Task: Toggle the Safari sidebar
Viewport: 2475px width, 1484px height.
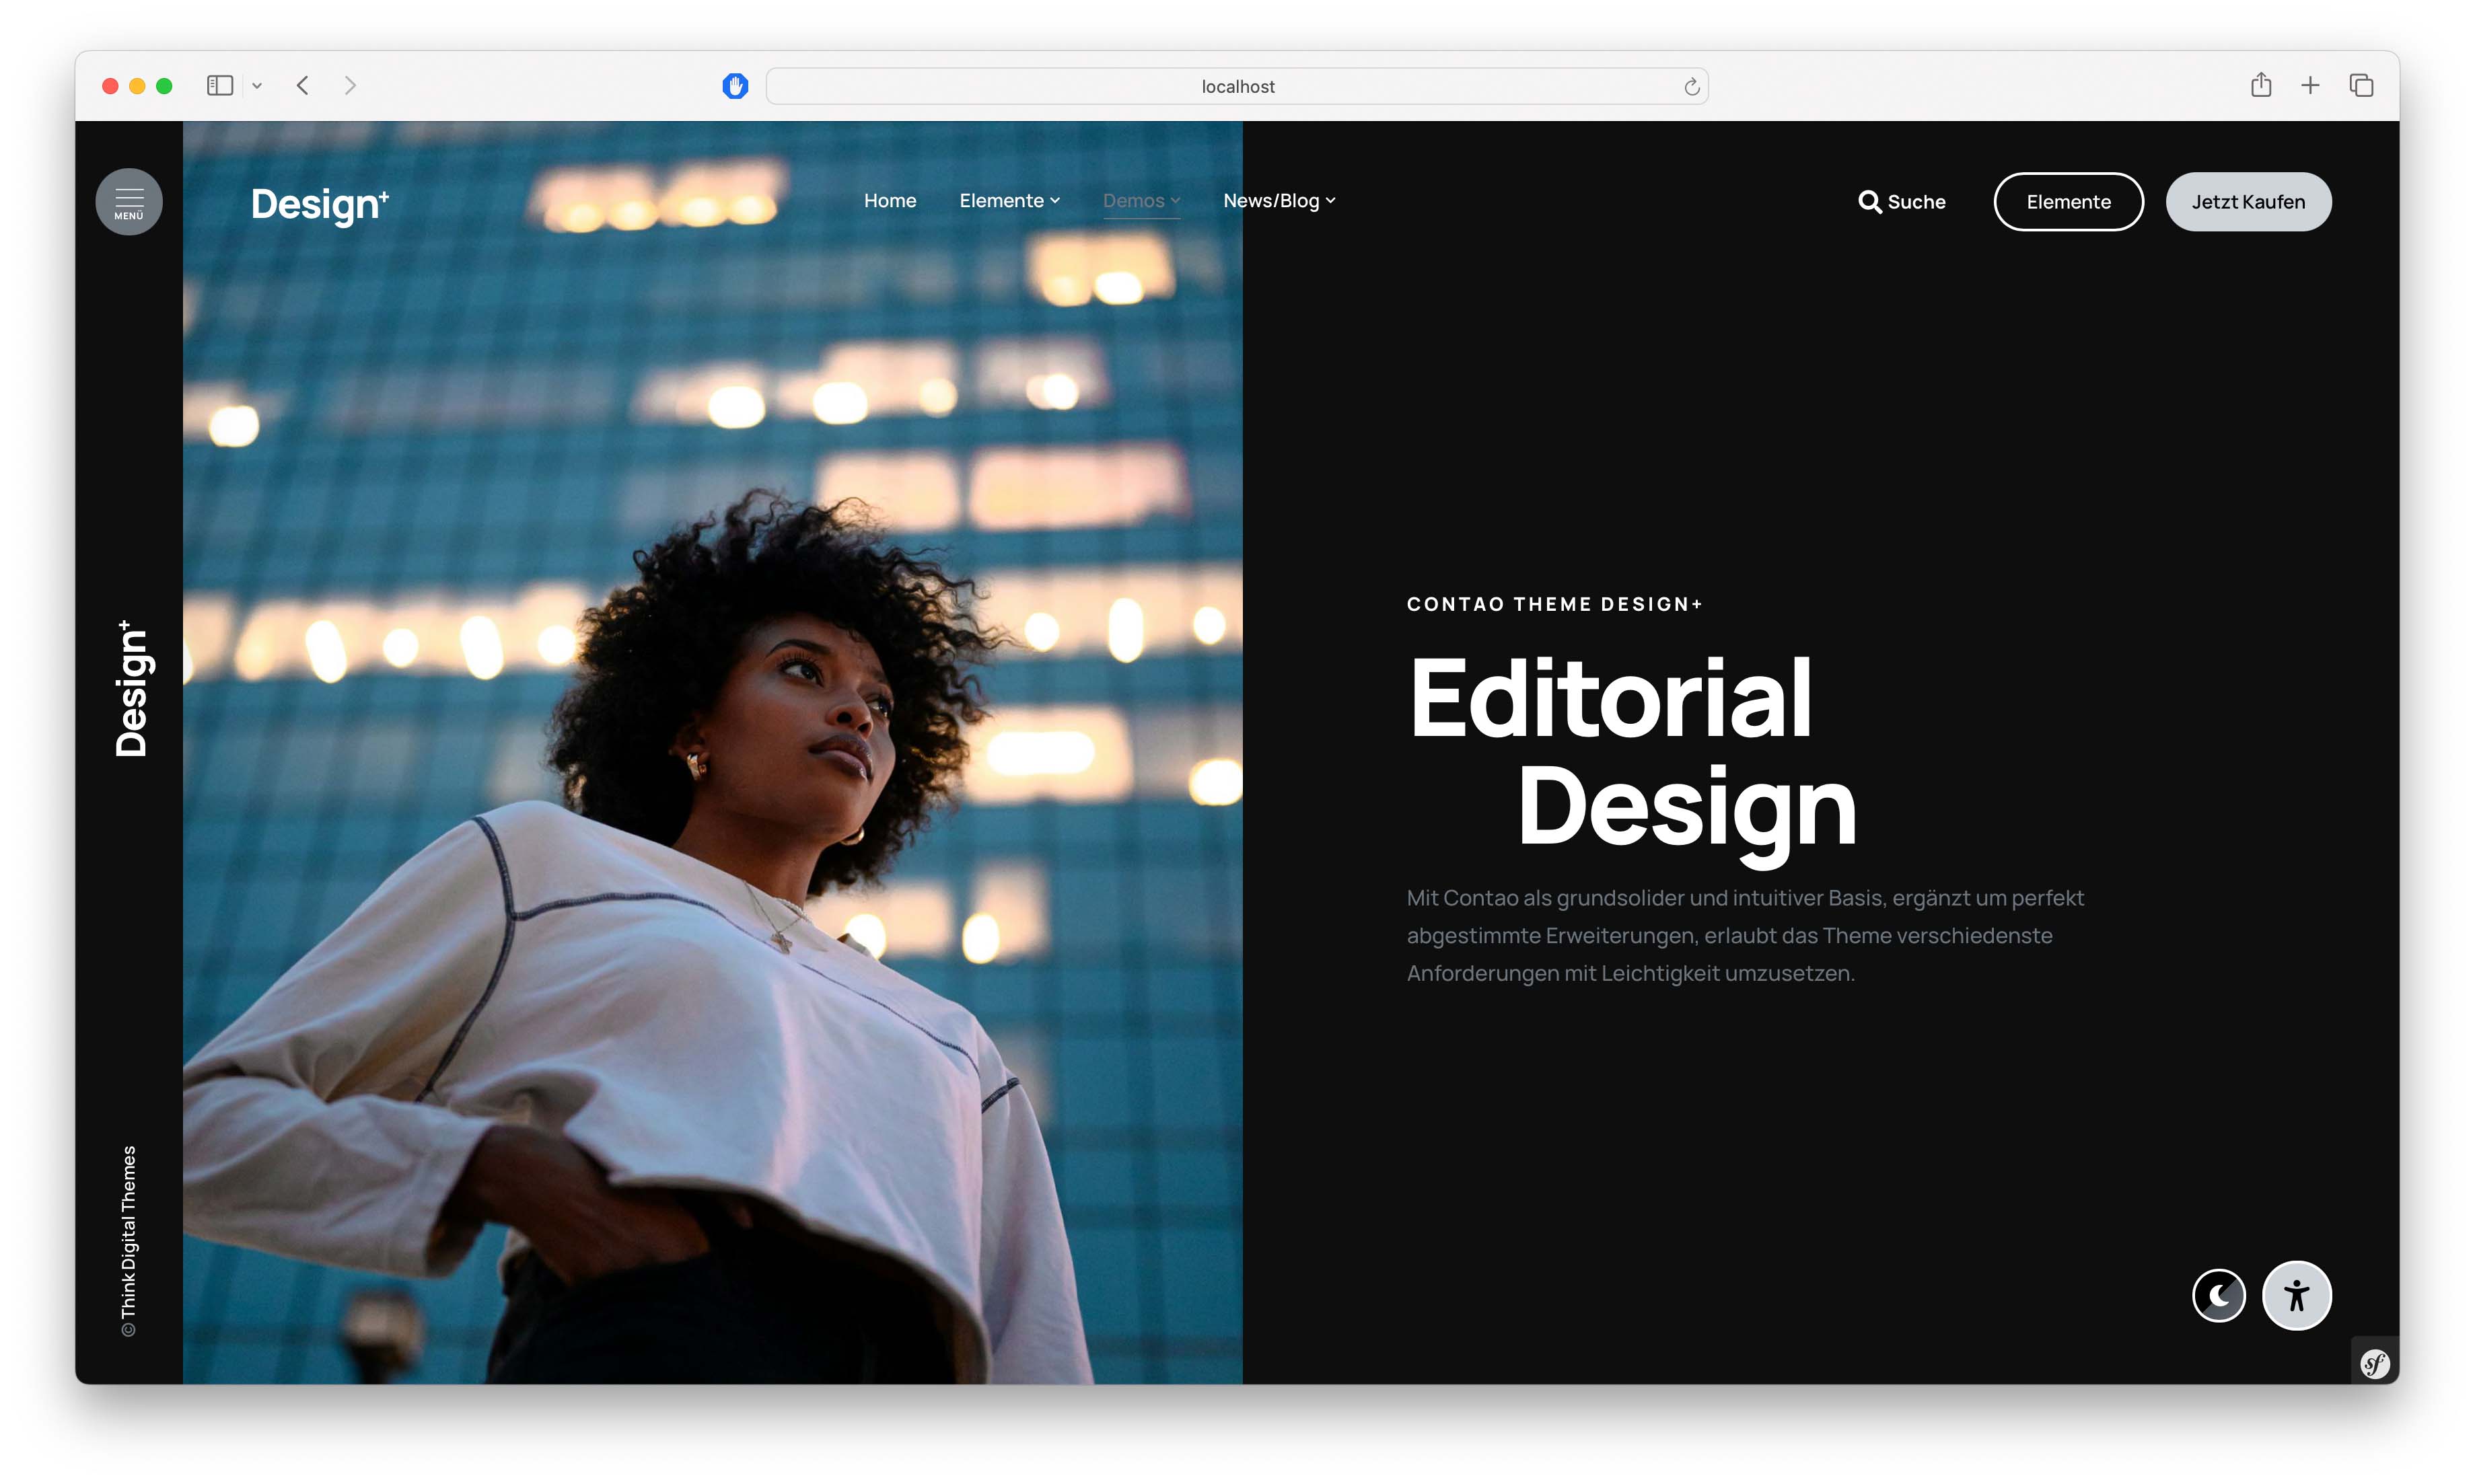Action: coord(220,86)
